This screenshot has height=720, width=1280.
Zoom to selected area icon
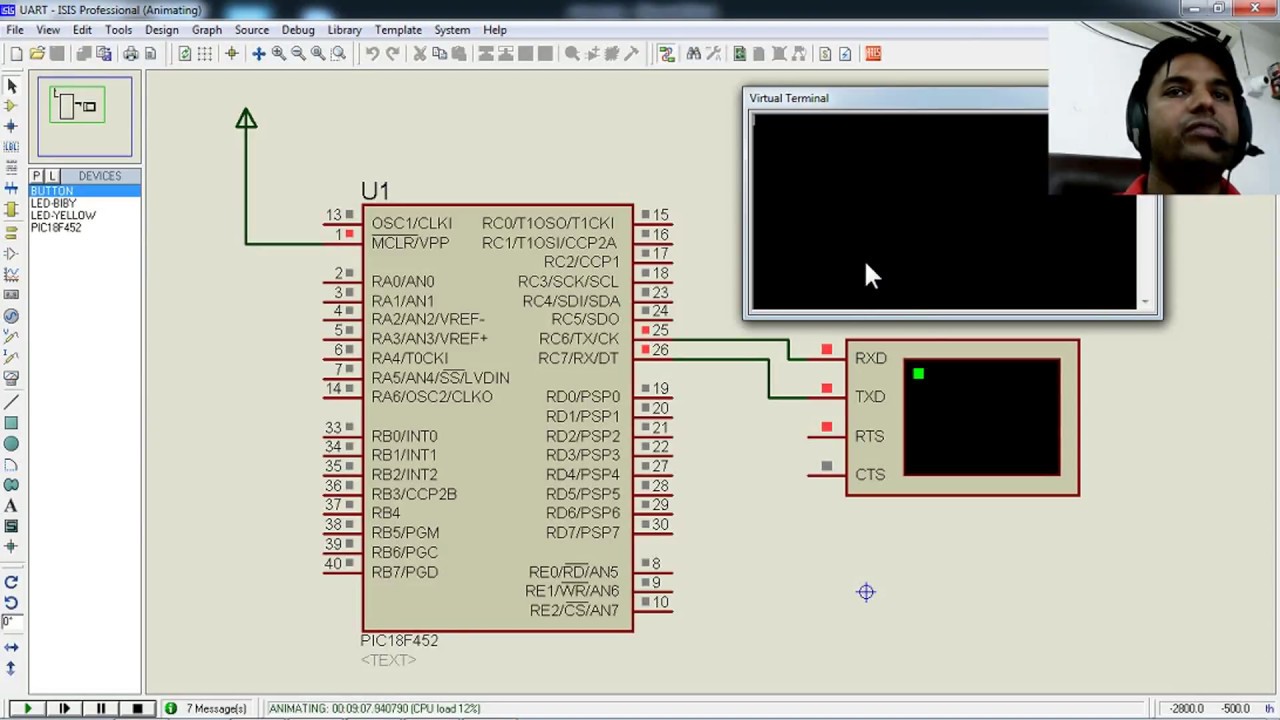[338, 53]
